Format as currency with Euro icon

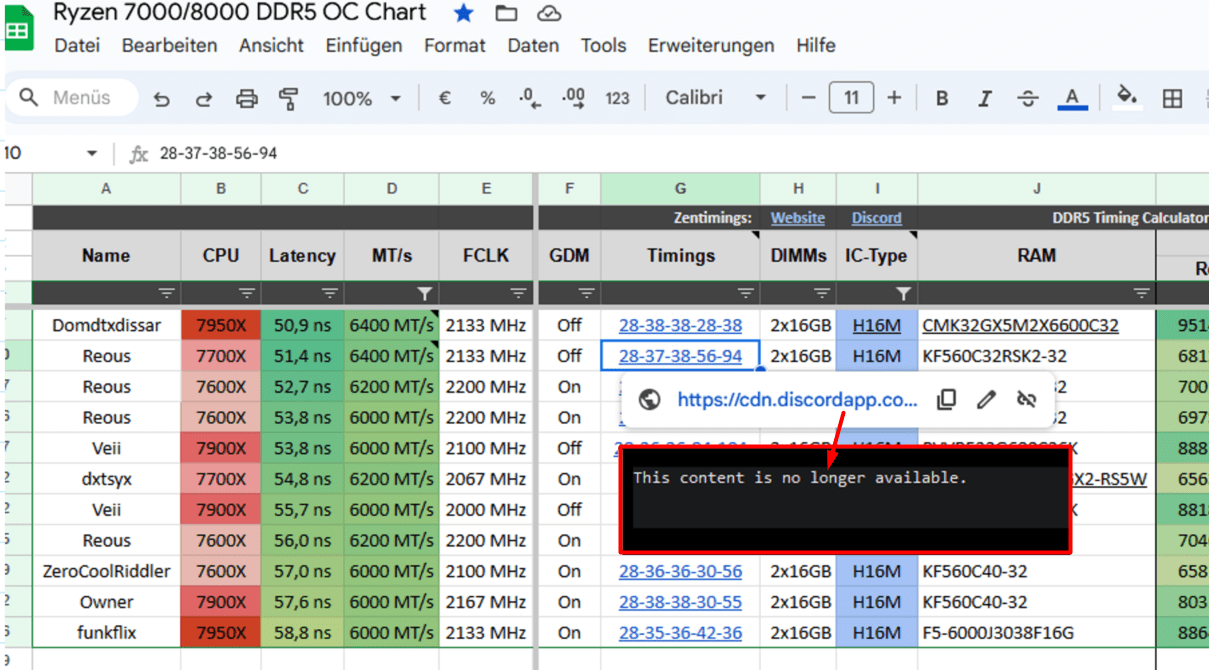(445, 98)
